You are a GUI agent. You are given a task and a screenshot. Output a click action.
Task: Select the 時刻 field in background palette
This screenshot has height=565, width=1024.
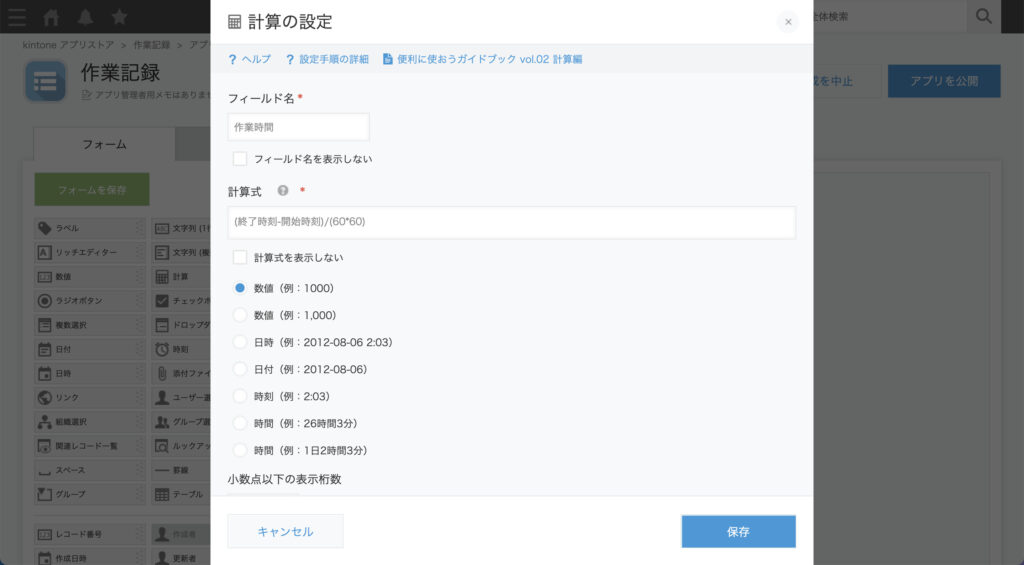pyautogui.click(x=181, y=349)
